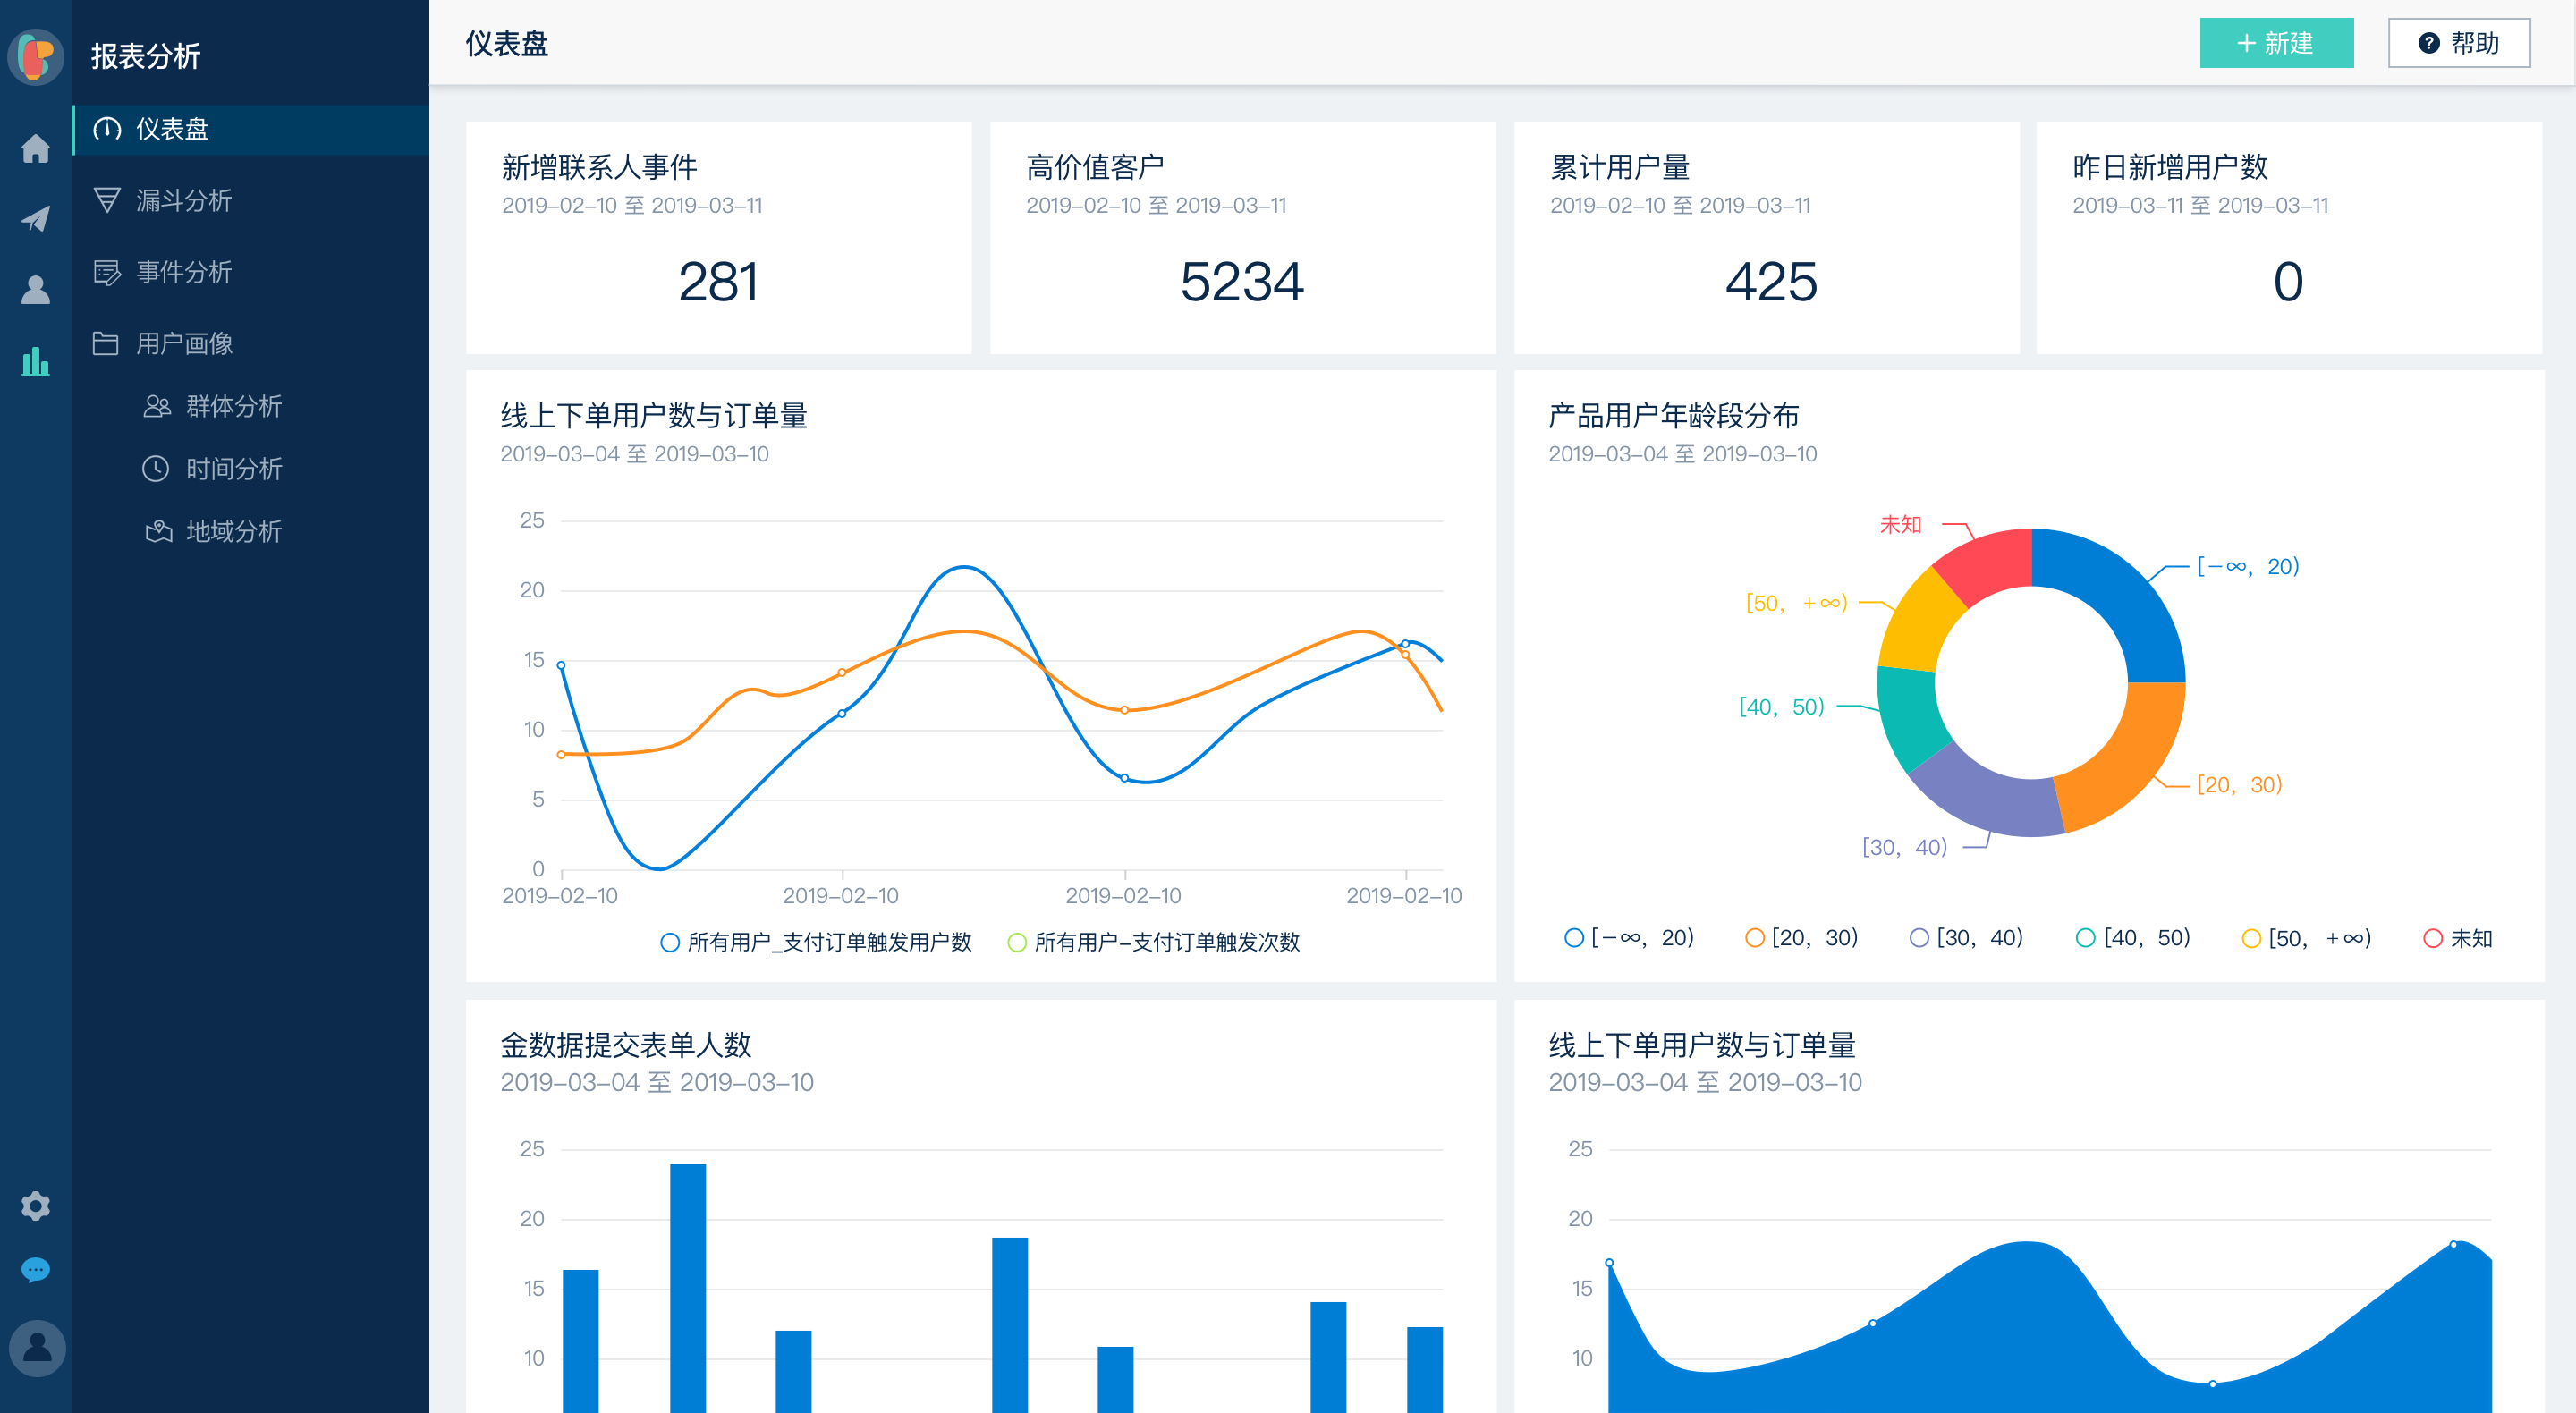Viewport: 2576px width, 1413px height.
Task: Toggle pie legend [-∞, 20)
Action: point(1629,938)
